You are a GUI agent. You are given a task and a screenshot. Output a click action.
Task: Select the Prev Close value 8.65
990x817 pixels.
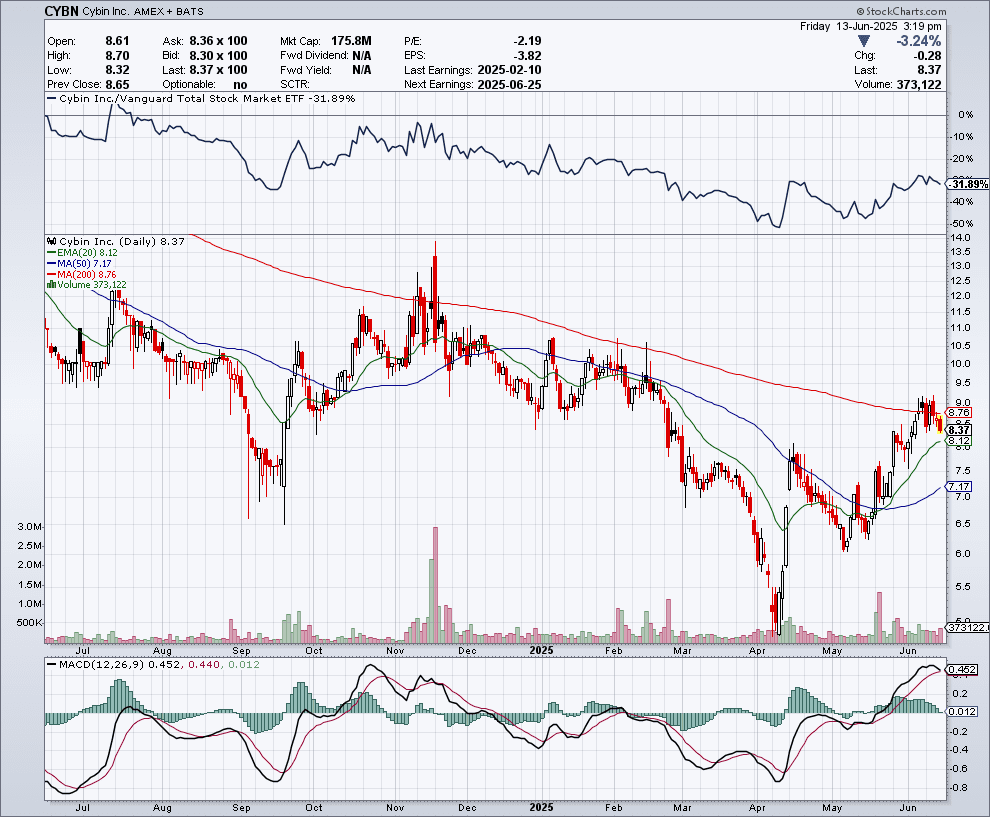pos(117,85)
